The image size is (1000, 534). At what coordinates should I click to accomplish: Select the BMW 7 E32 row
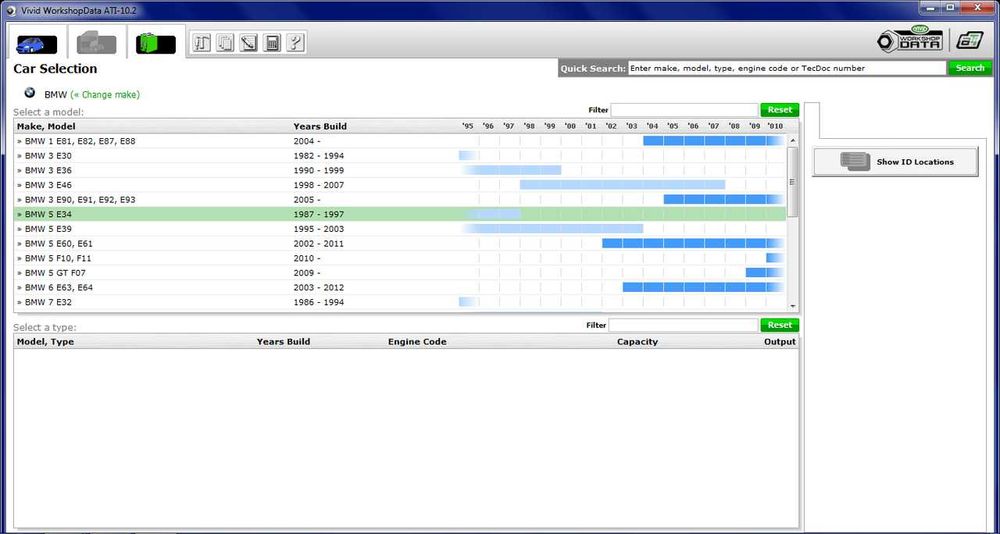(x=401, y=302)
